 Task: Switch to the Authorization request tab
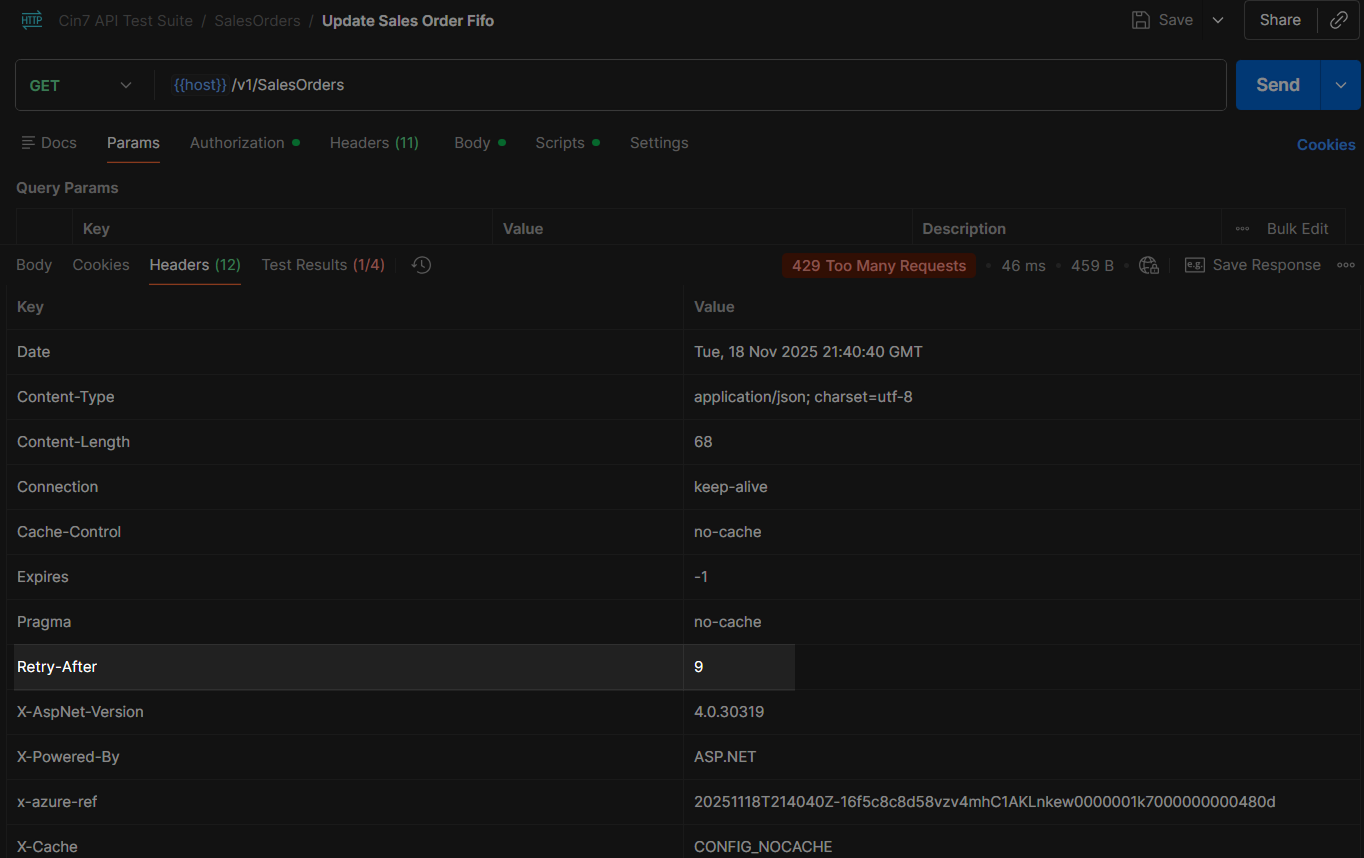(x=237, y=143)
